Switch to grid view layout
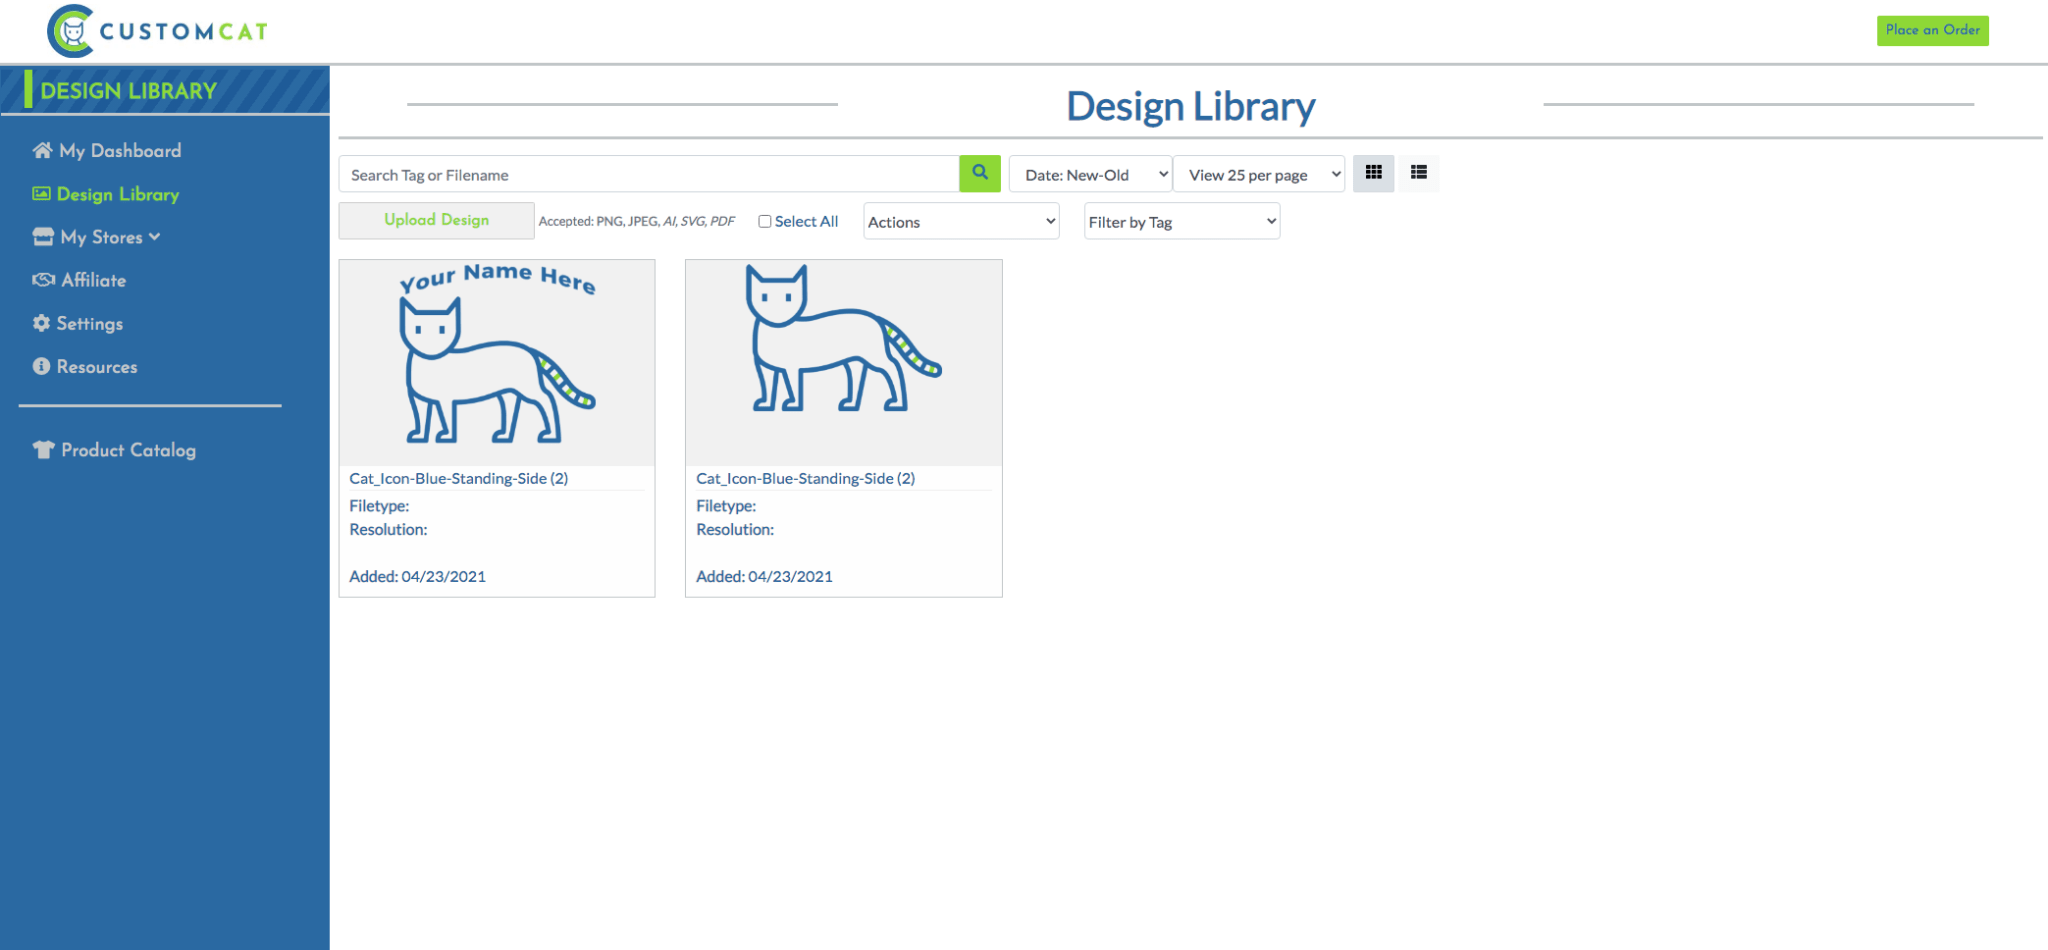 point(1373,172)
